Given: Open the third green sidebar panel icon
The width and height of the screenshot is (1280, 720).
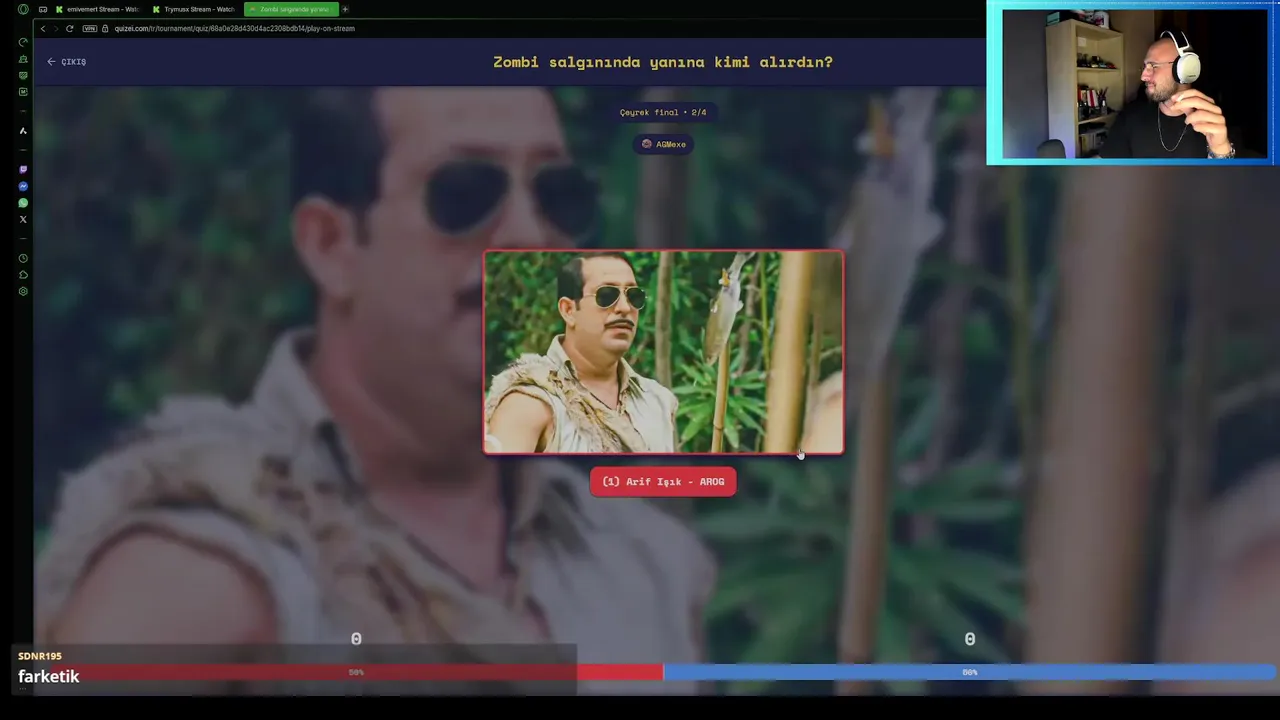Looking at the screenshot, I should (x=23, y=75).
